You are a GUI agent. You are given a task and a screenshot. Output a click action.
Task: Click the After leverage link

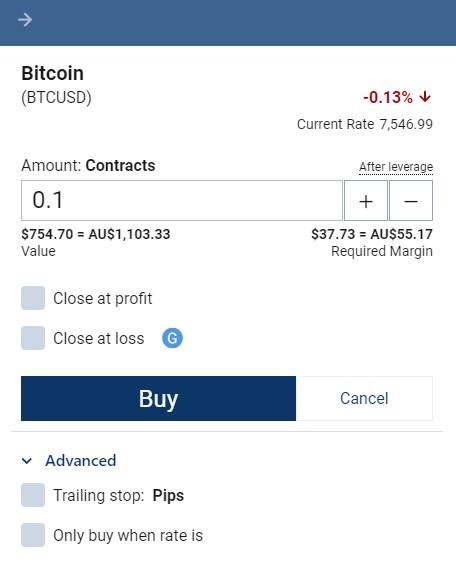pyautogui.click(x=396, y=167)
